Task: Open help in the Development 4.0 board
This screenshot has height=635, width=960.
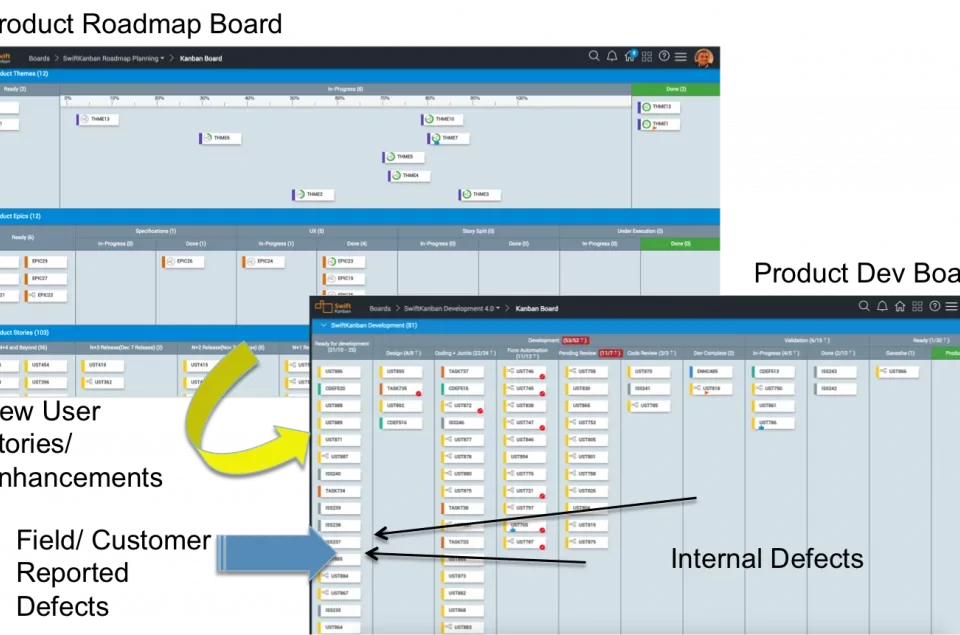Action: [935, 306]
